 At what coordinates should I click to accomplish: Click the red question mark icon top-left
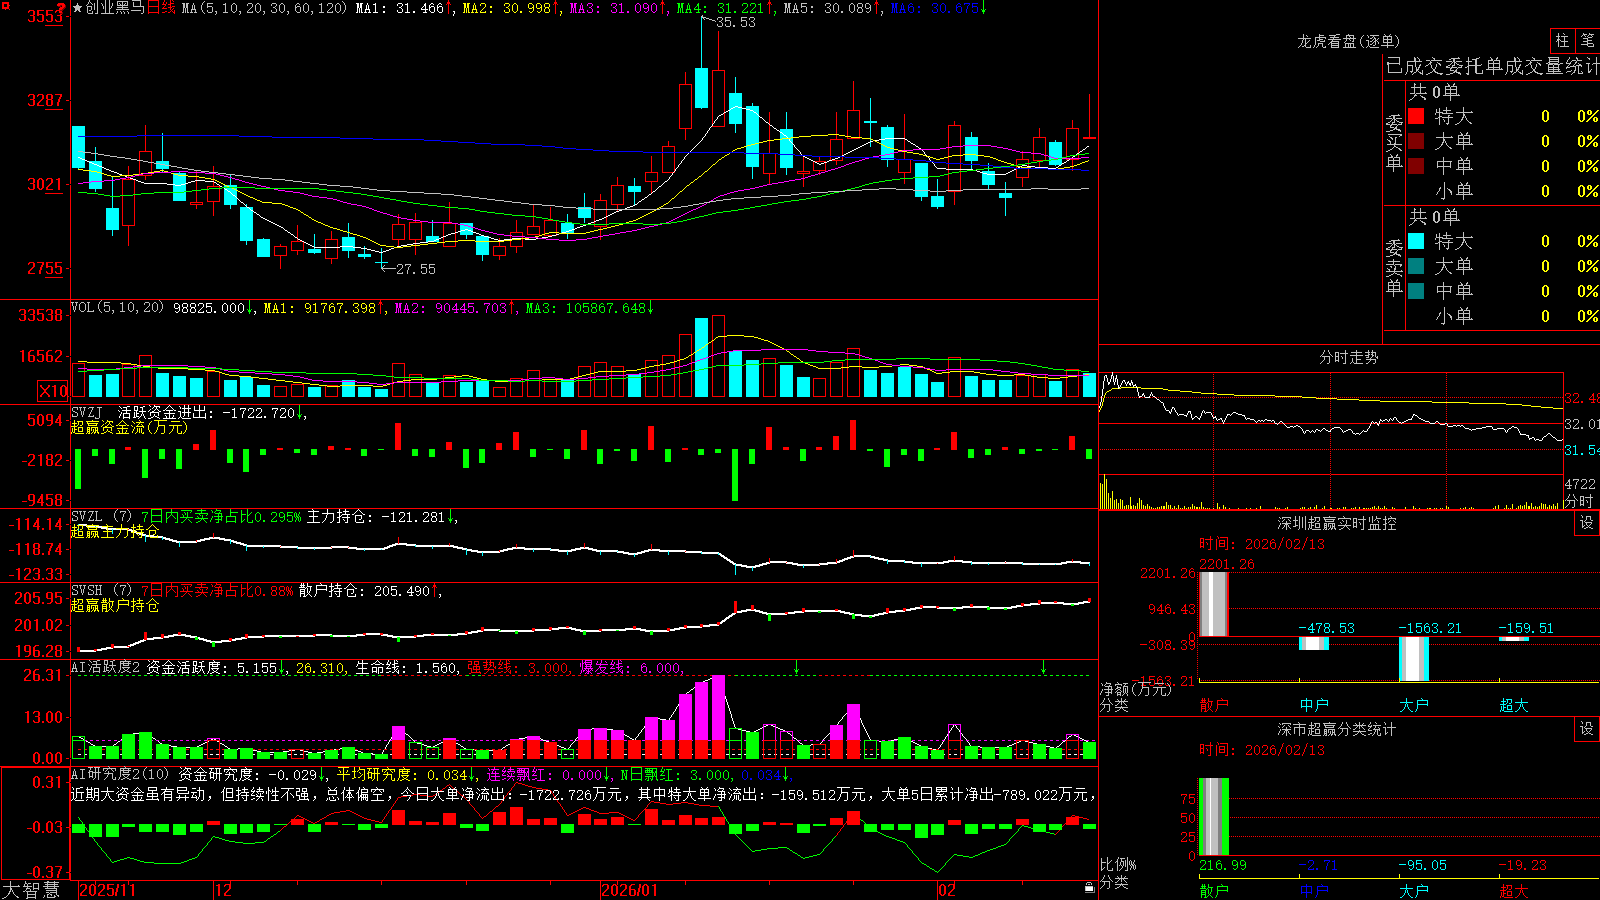tap(61, 9)
